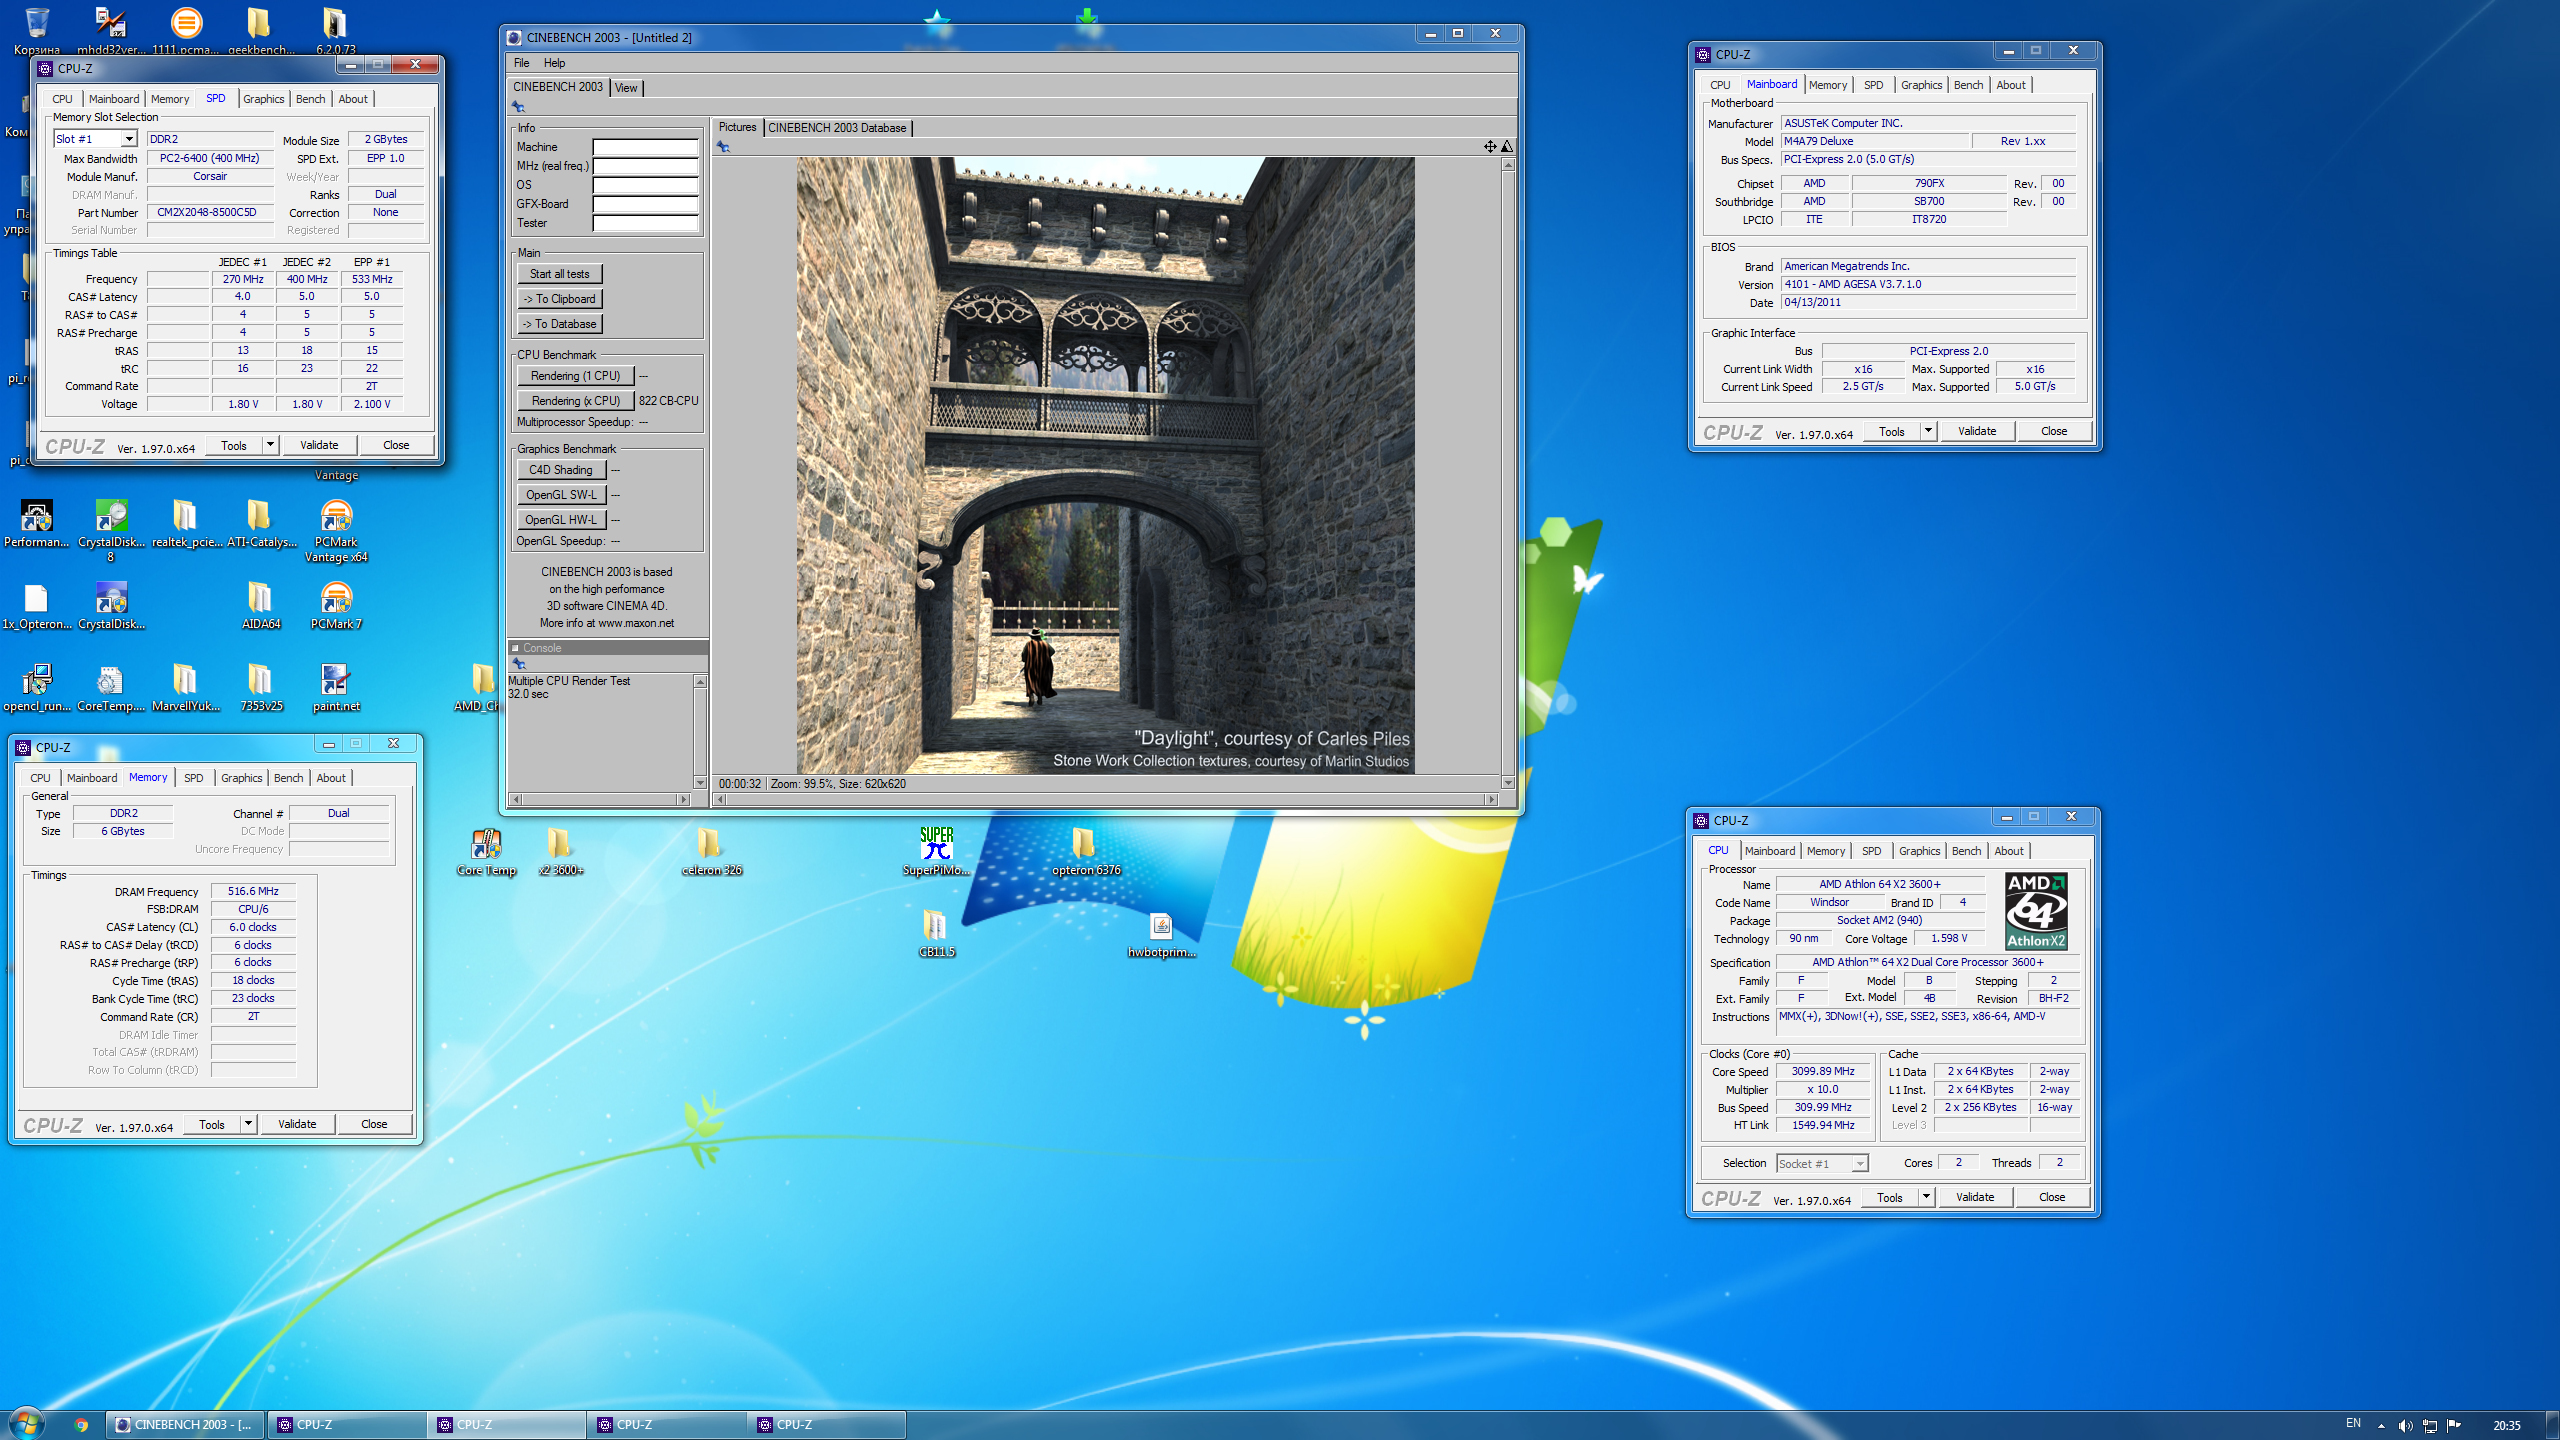The width and height of the screenshot is (2560, 1440).
Task: Open CoreTemp desktop shortcut
Action: 111,688
